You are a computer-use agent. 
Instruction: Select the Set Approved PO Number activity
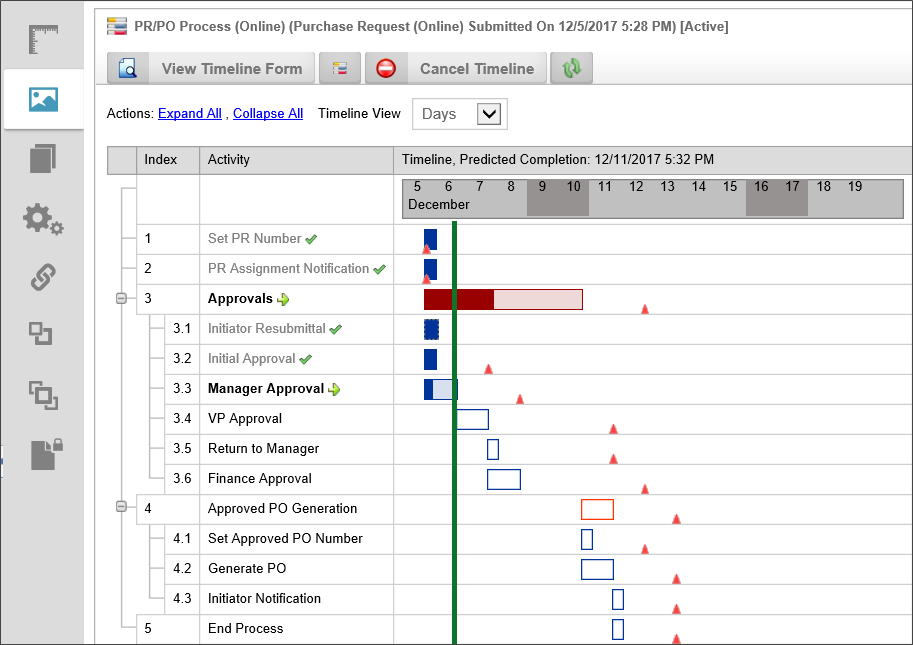pyautogui.click(x=285, y=538)
